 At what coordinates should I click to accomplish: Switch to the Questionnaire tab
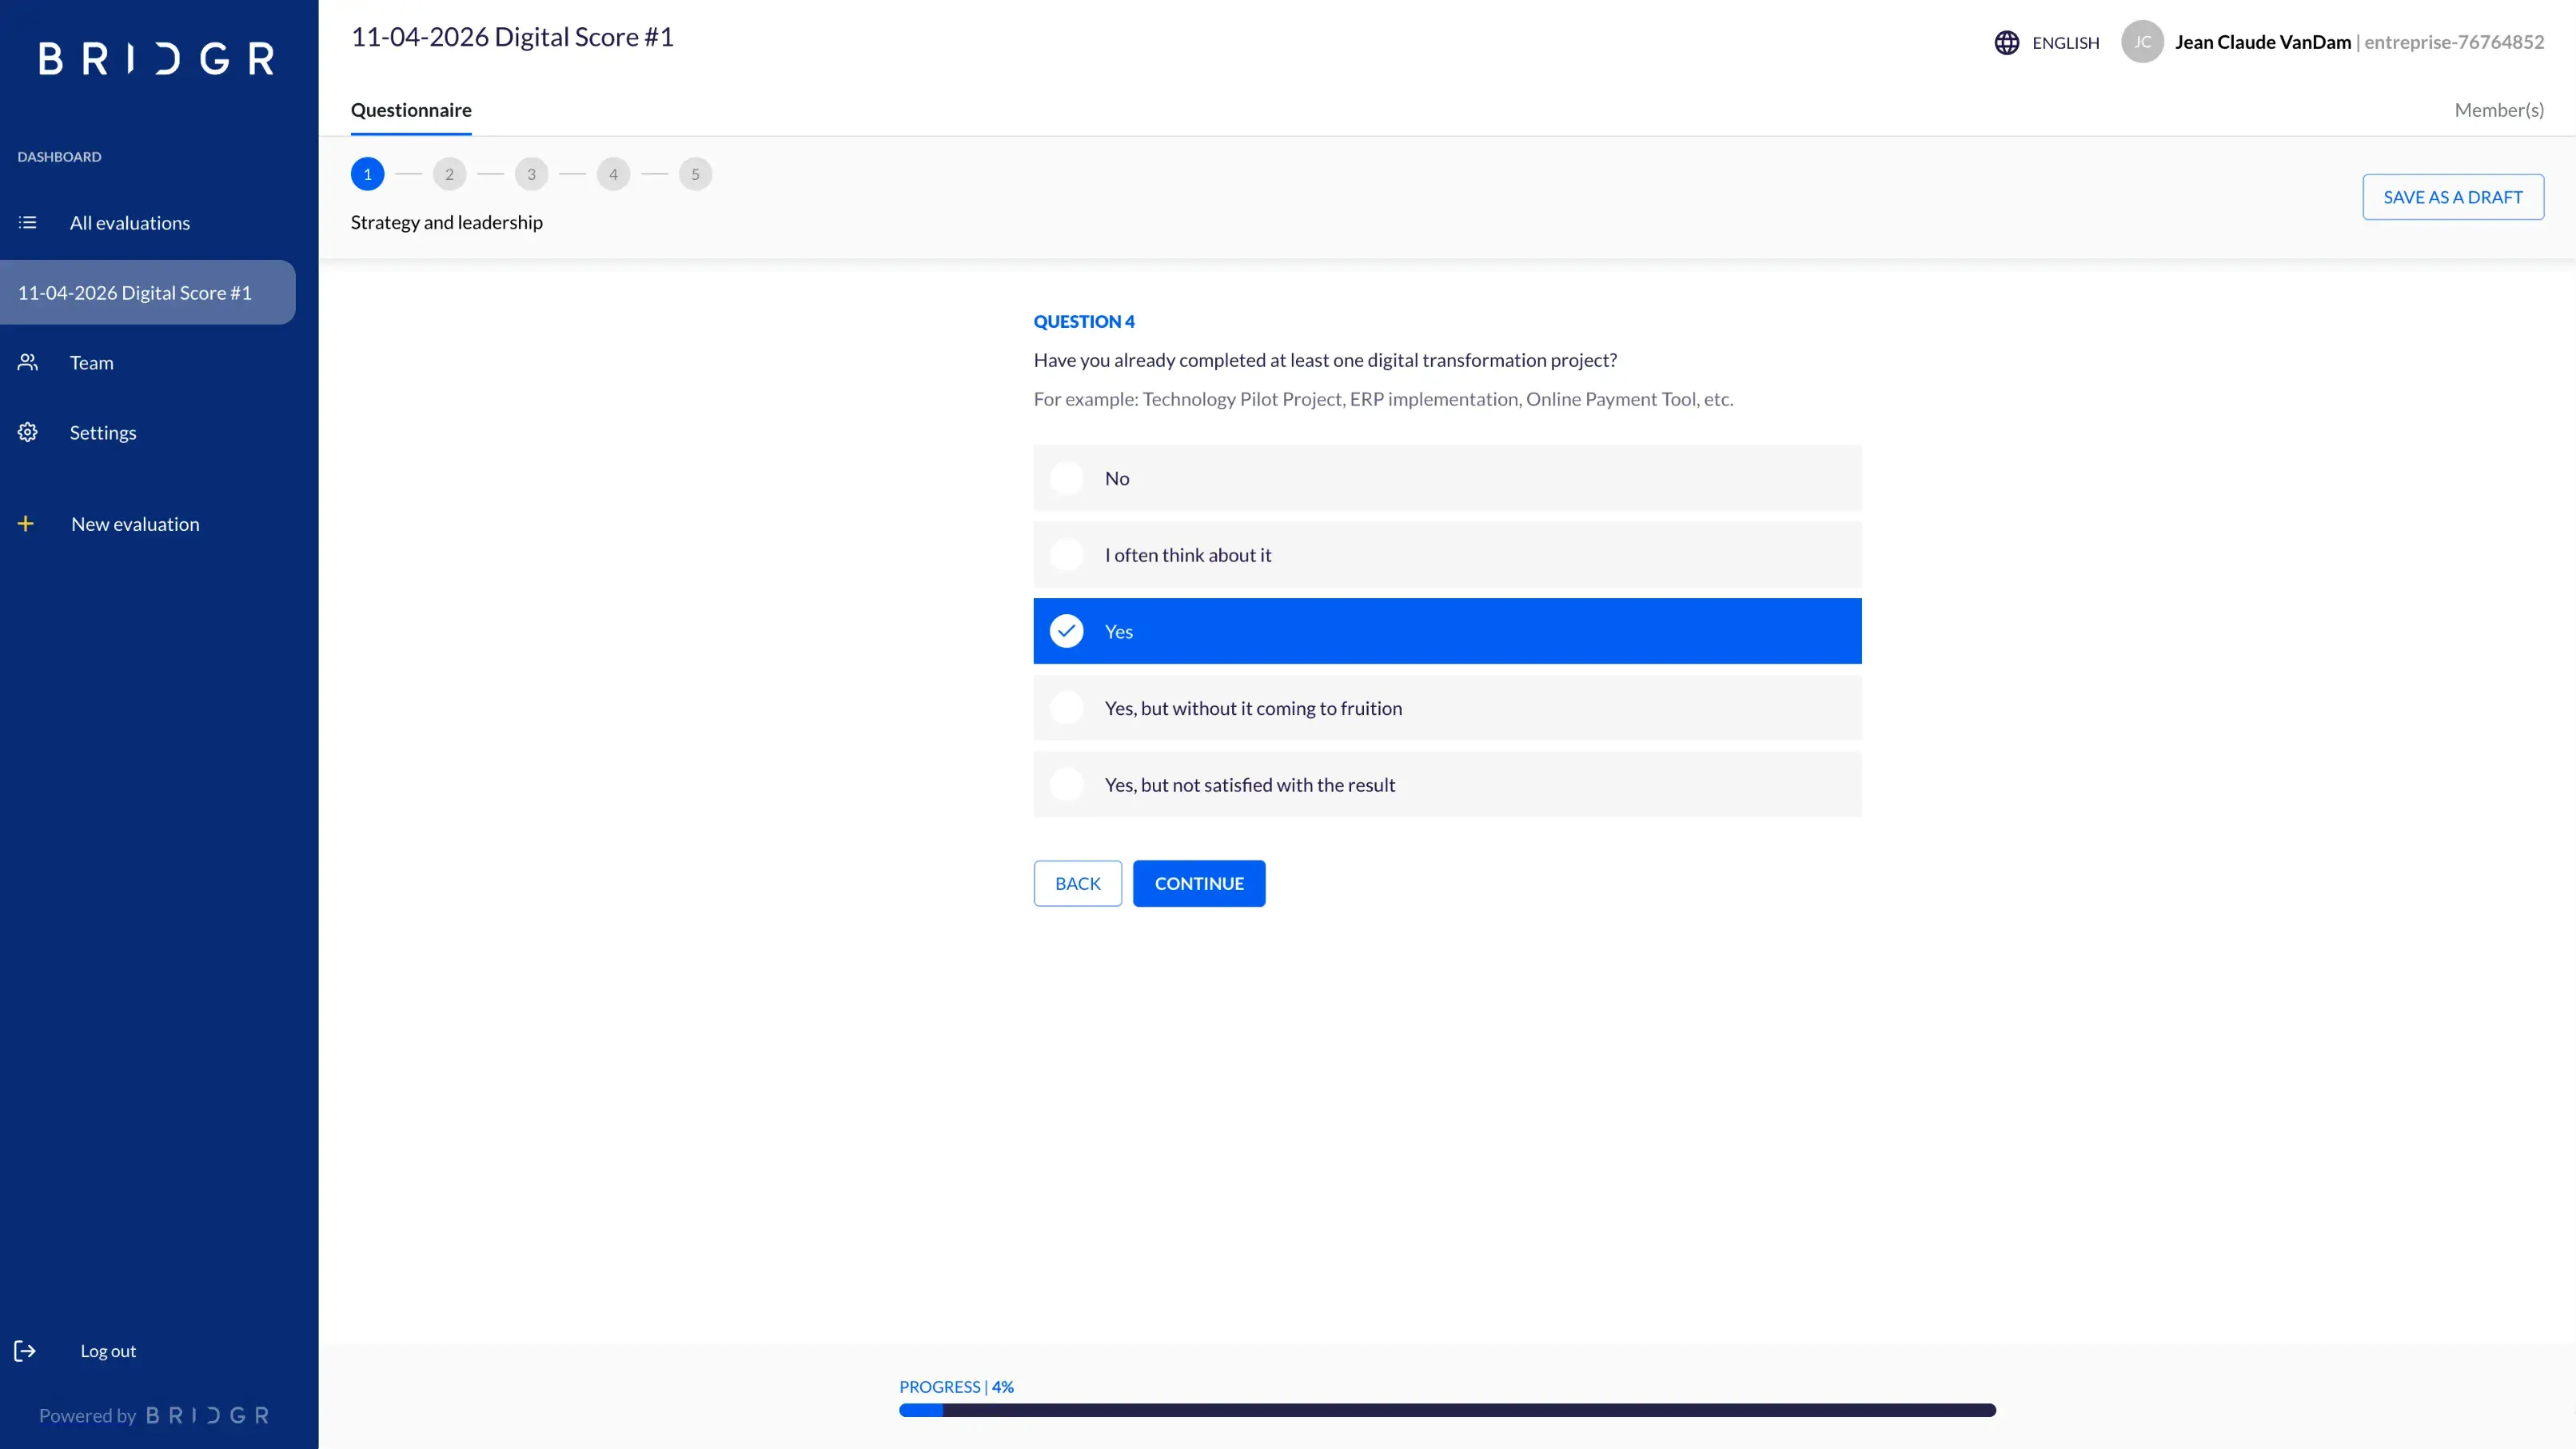(411, 110)
